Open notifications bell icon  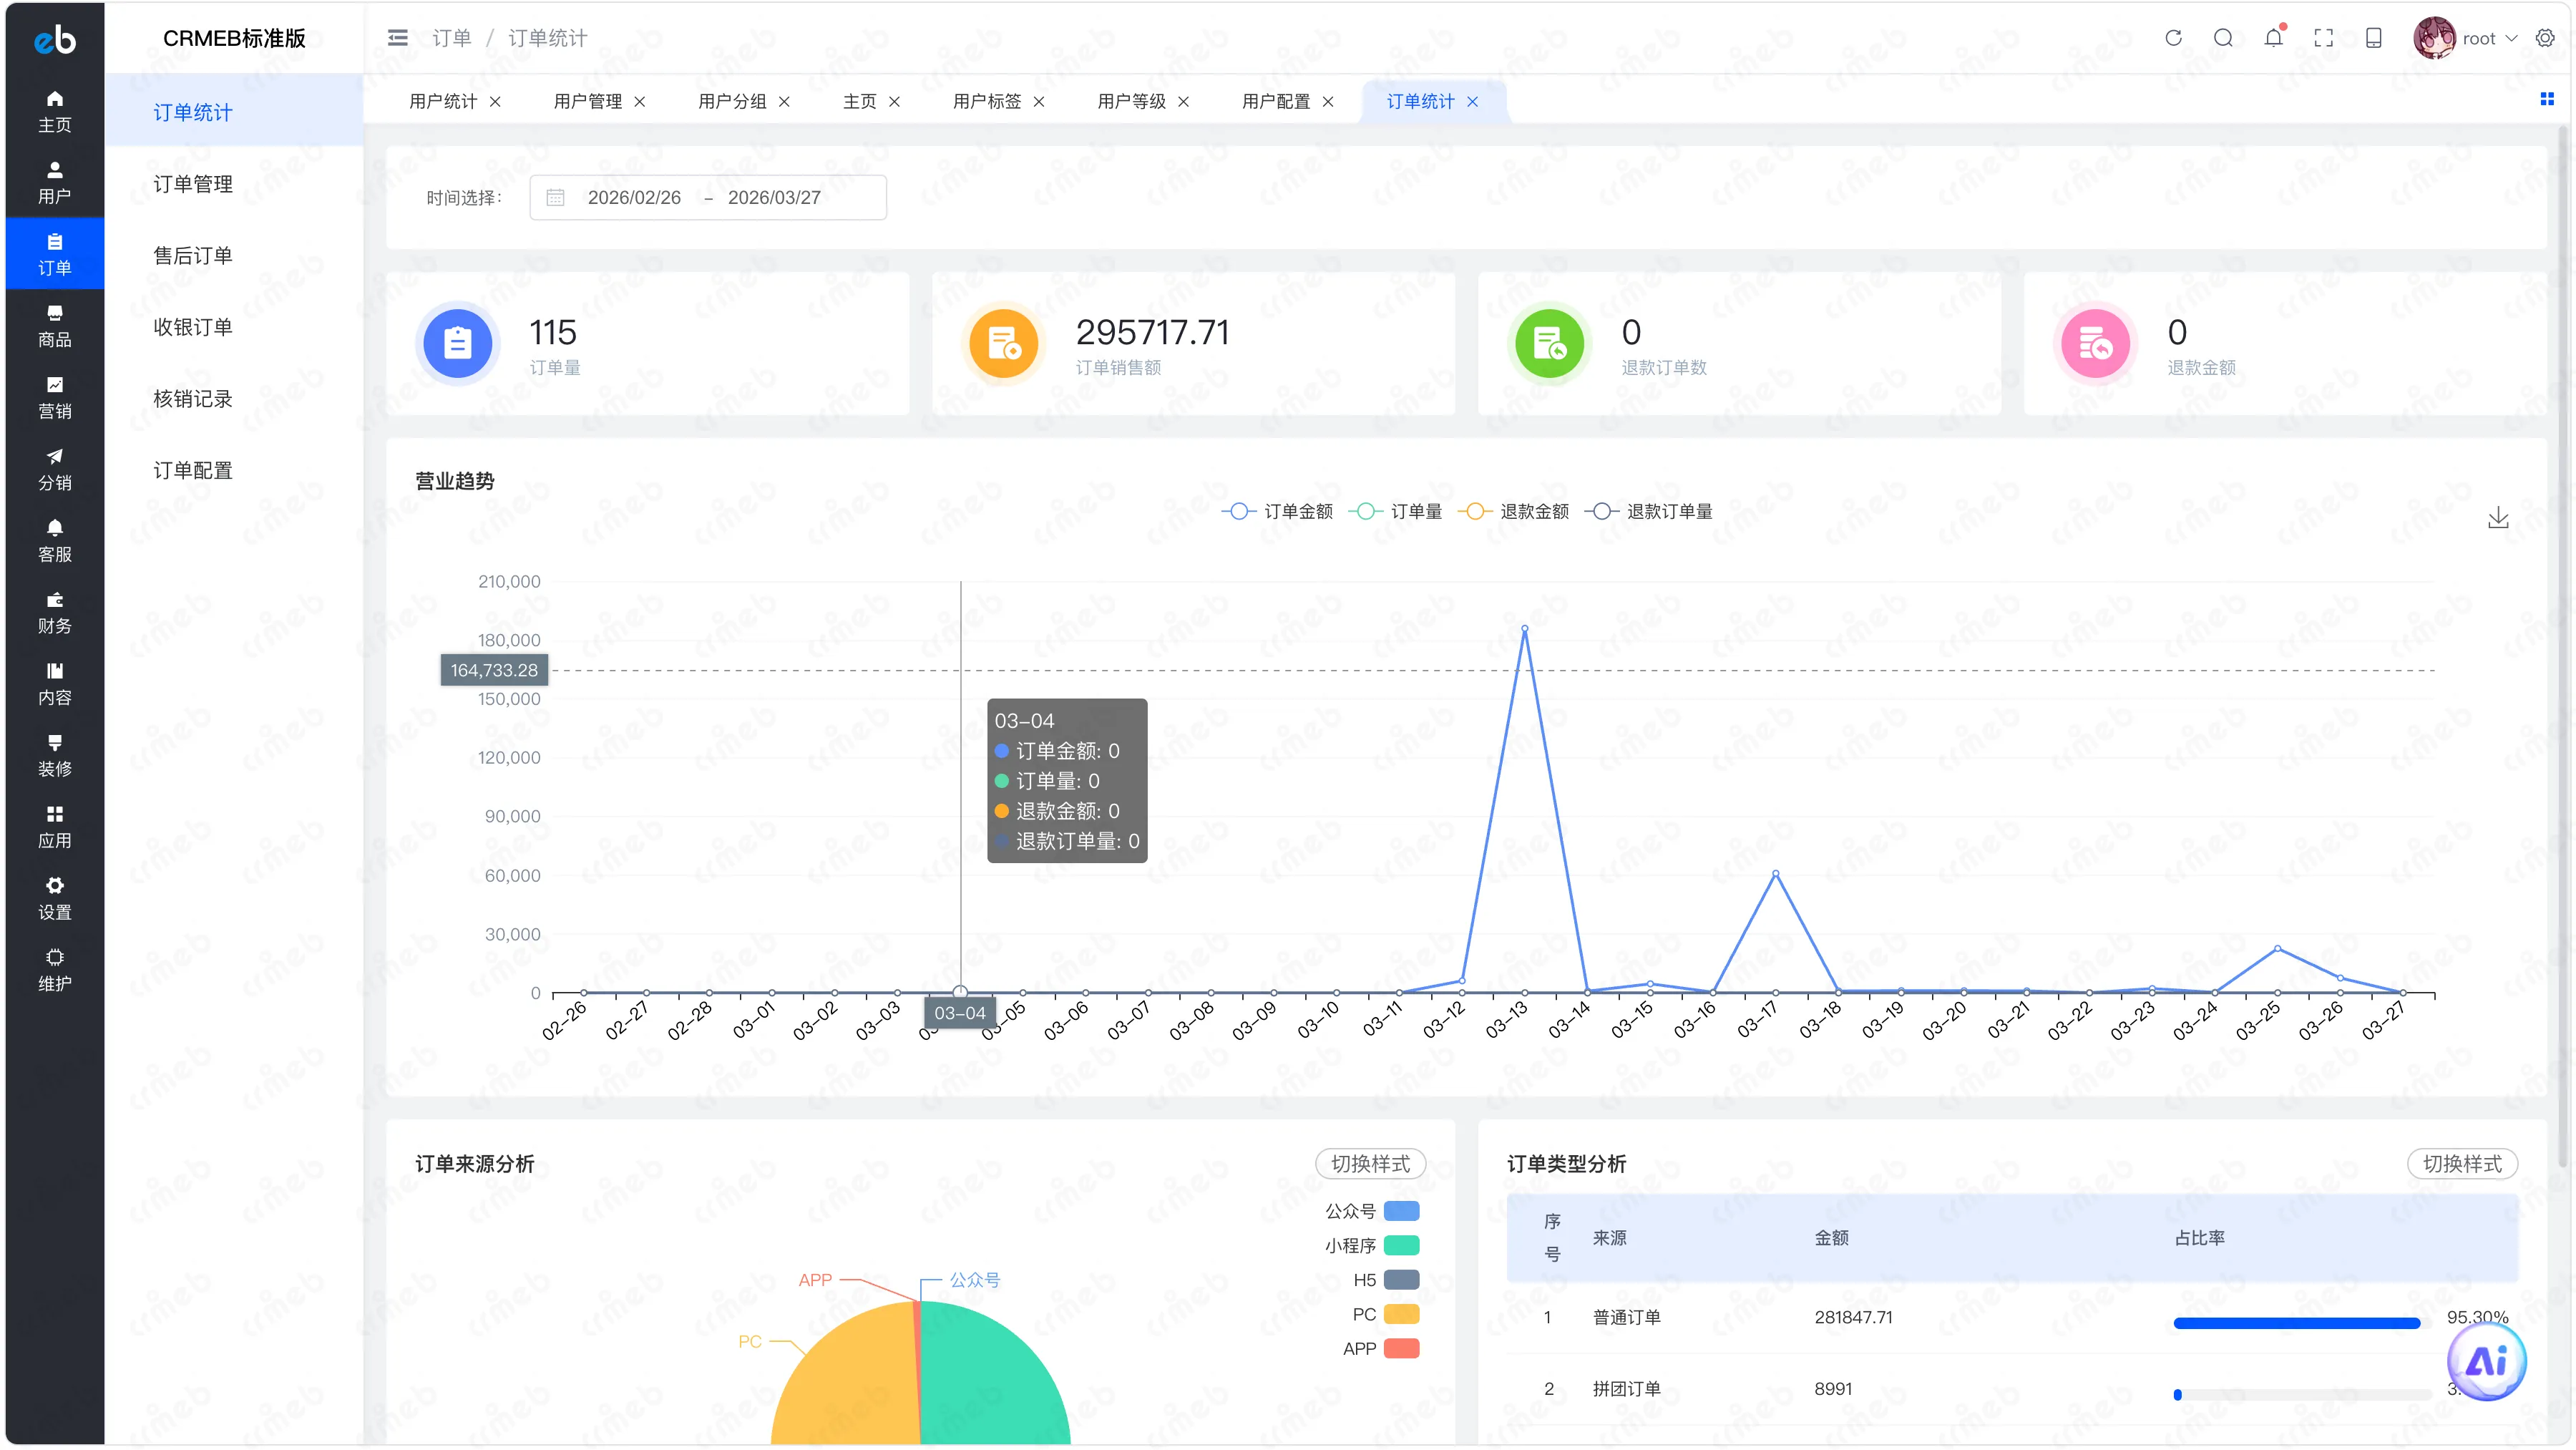[x=2274, y=38]
